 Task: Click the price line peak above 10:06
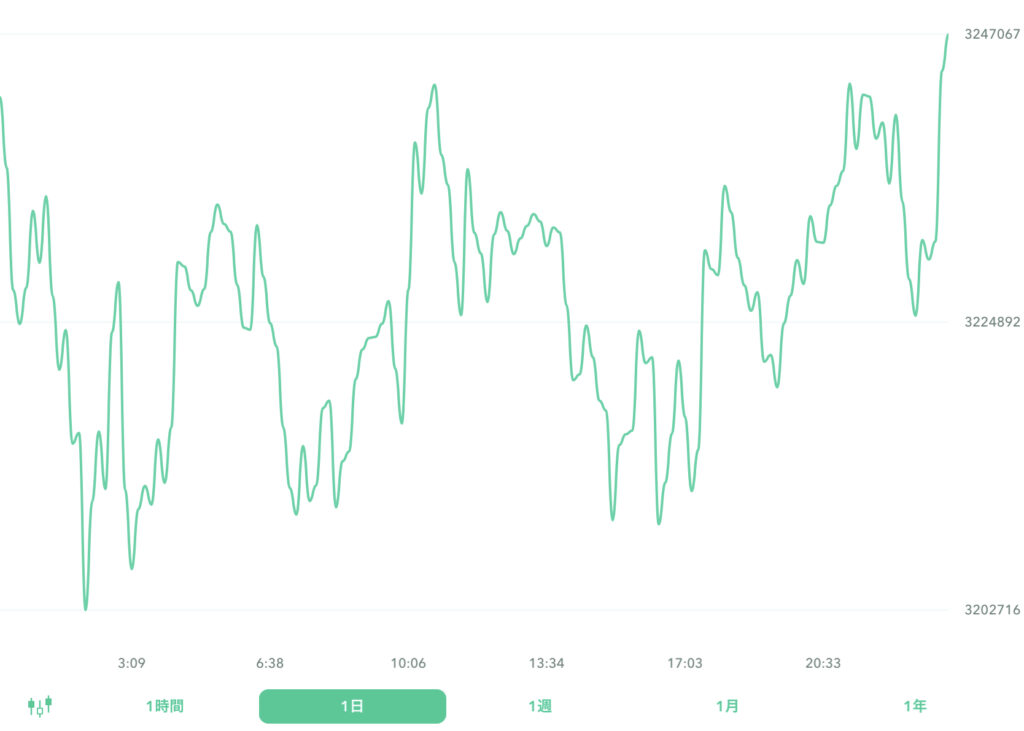[x=434, y=85]
